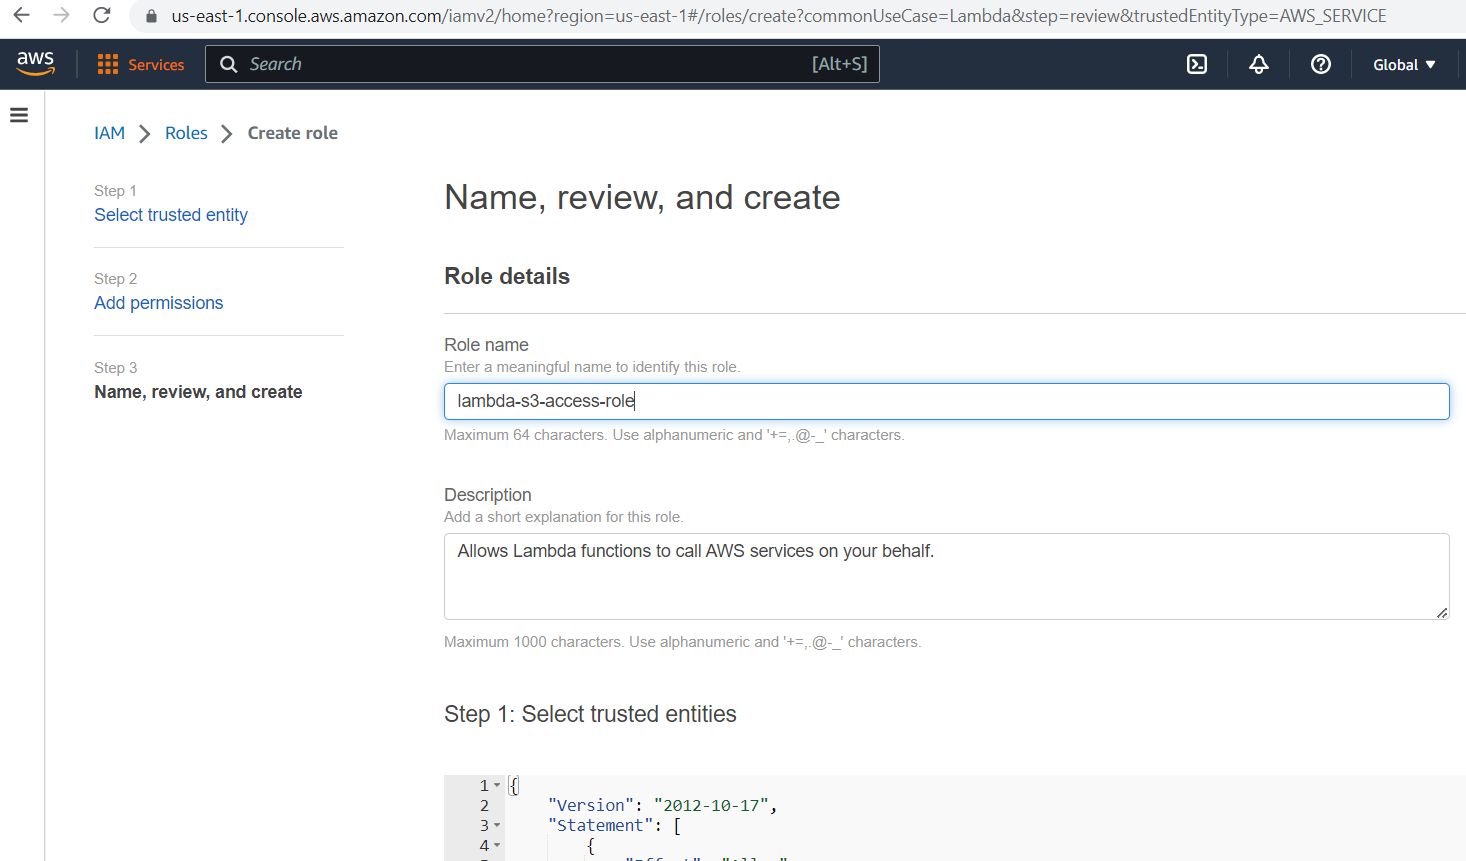Focus the Description text area
Screen dimensions: 1466x861
point(945,576)
